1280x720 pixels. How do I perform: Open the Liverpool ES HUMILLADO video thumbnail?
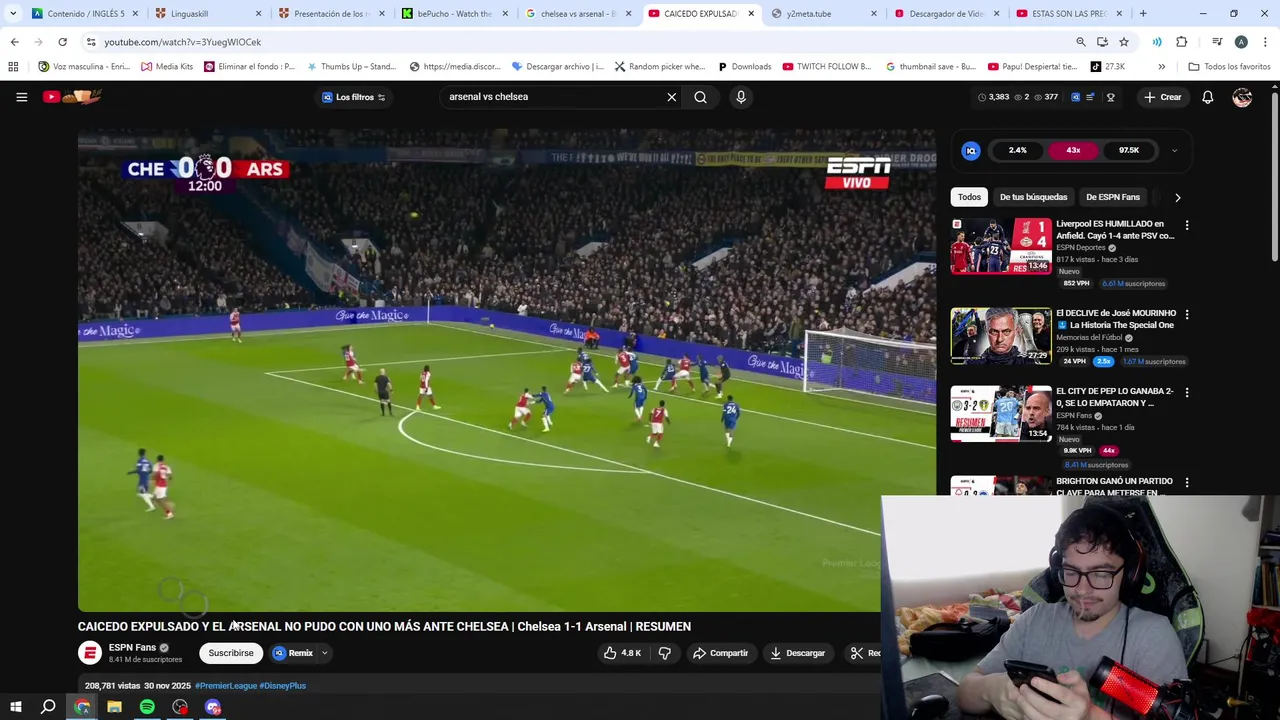(1000, 246)
